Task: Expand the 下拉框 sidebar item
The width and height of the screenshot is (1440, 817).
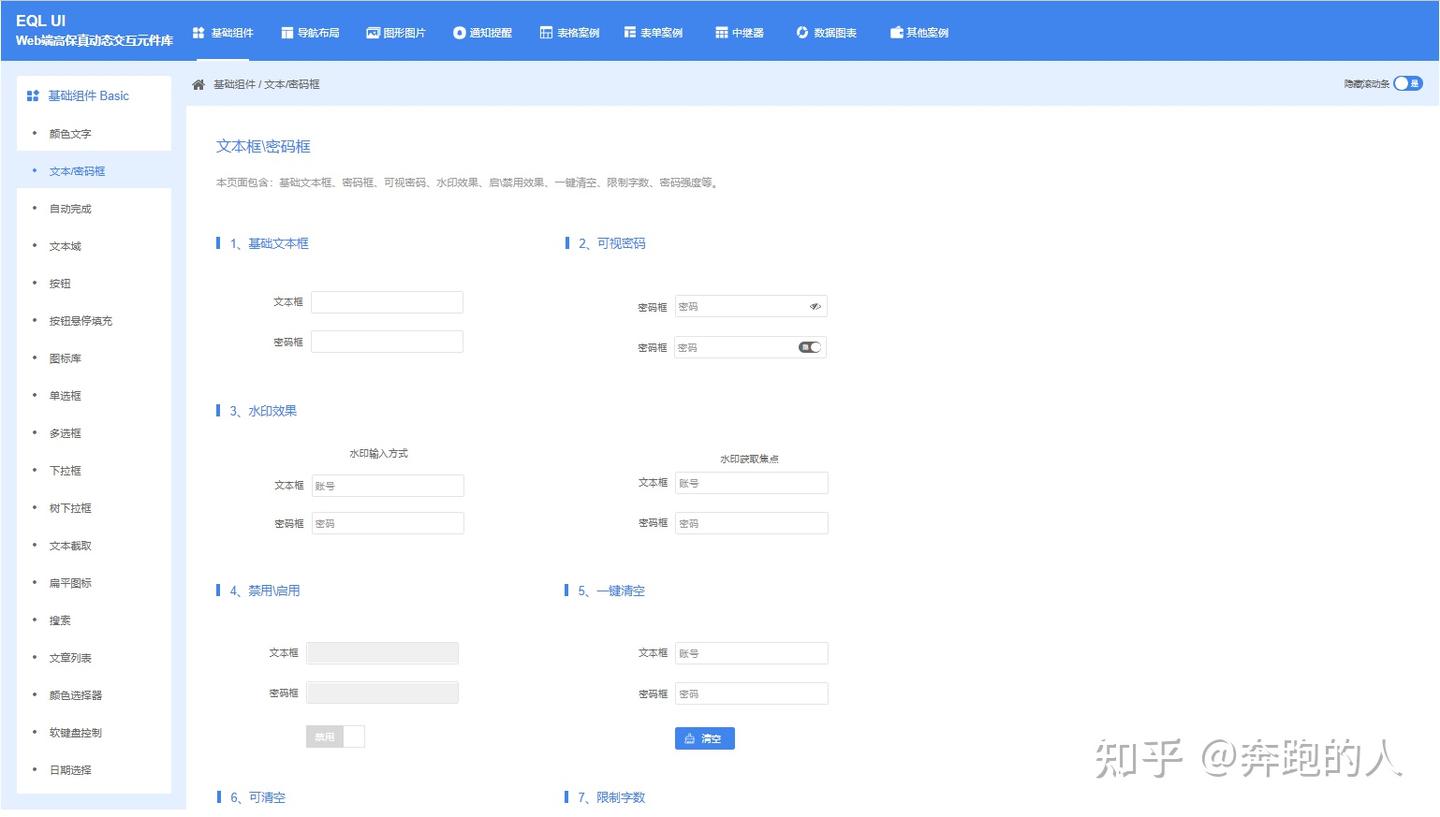Action: [x=64, y=470]
